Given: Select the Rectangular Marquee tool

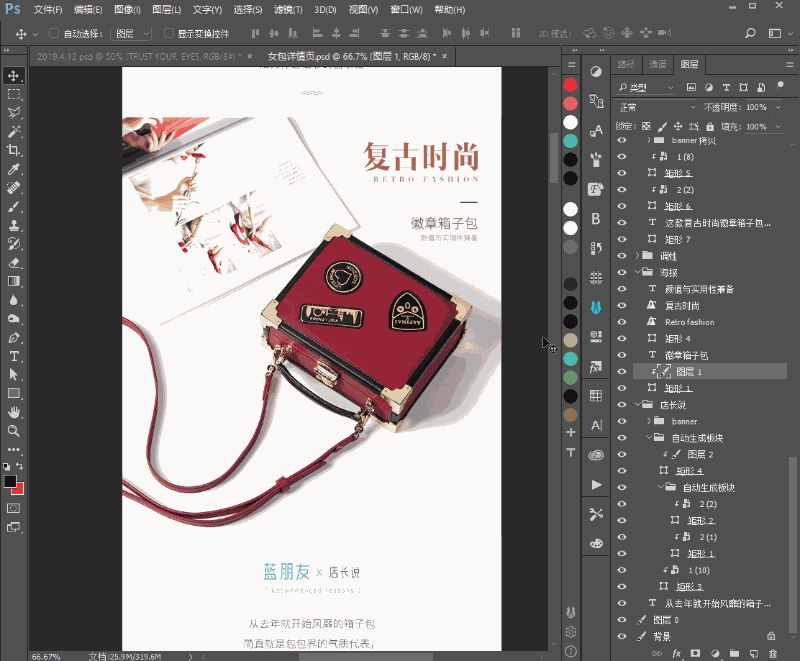Looking at the screenshot, I should click(13, 94).
